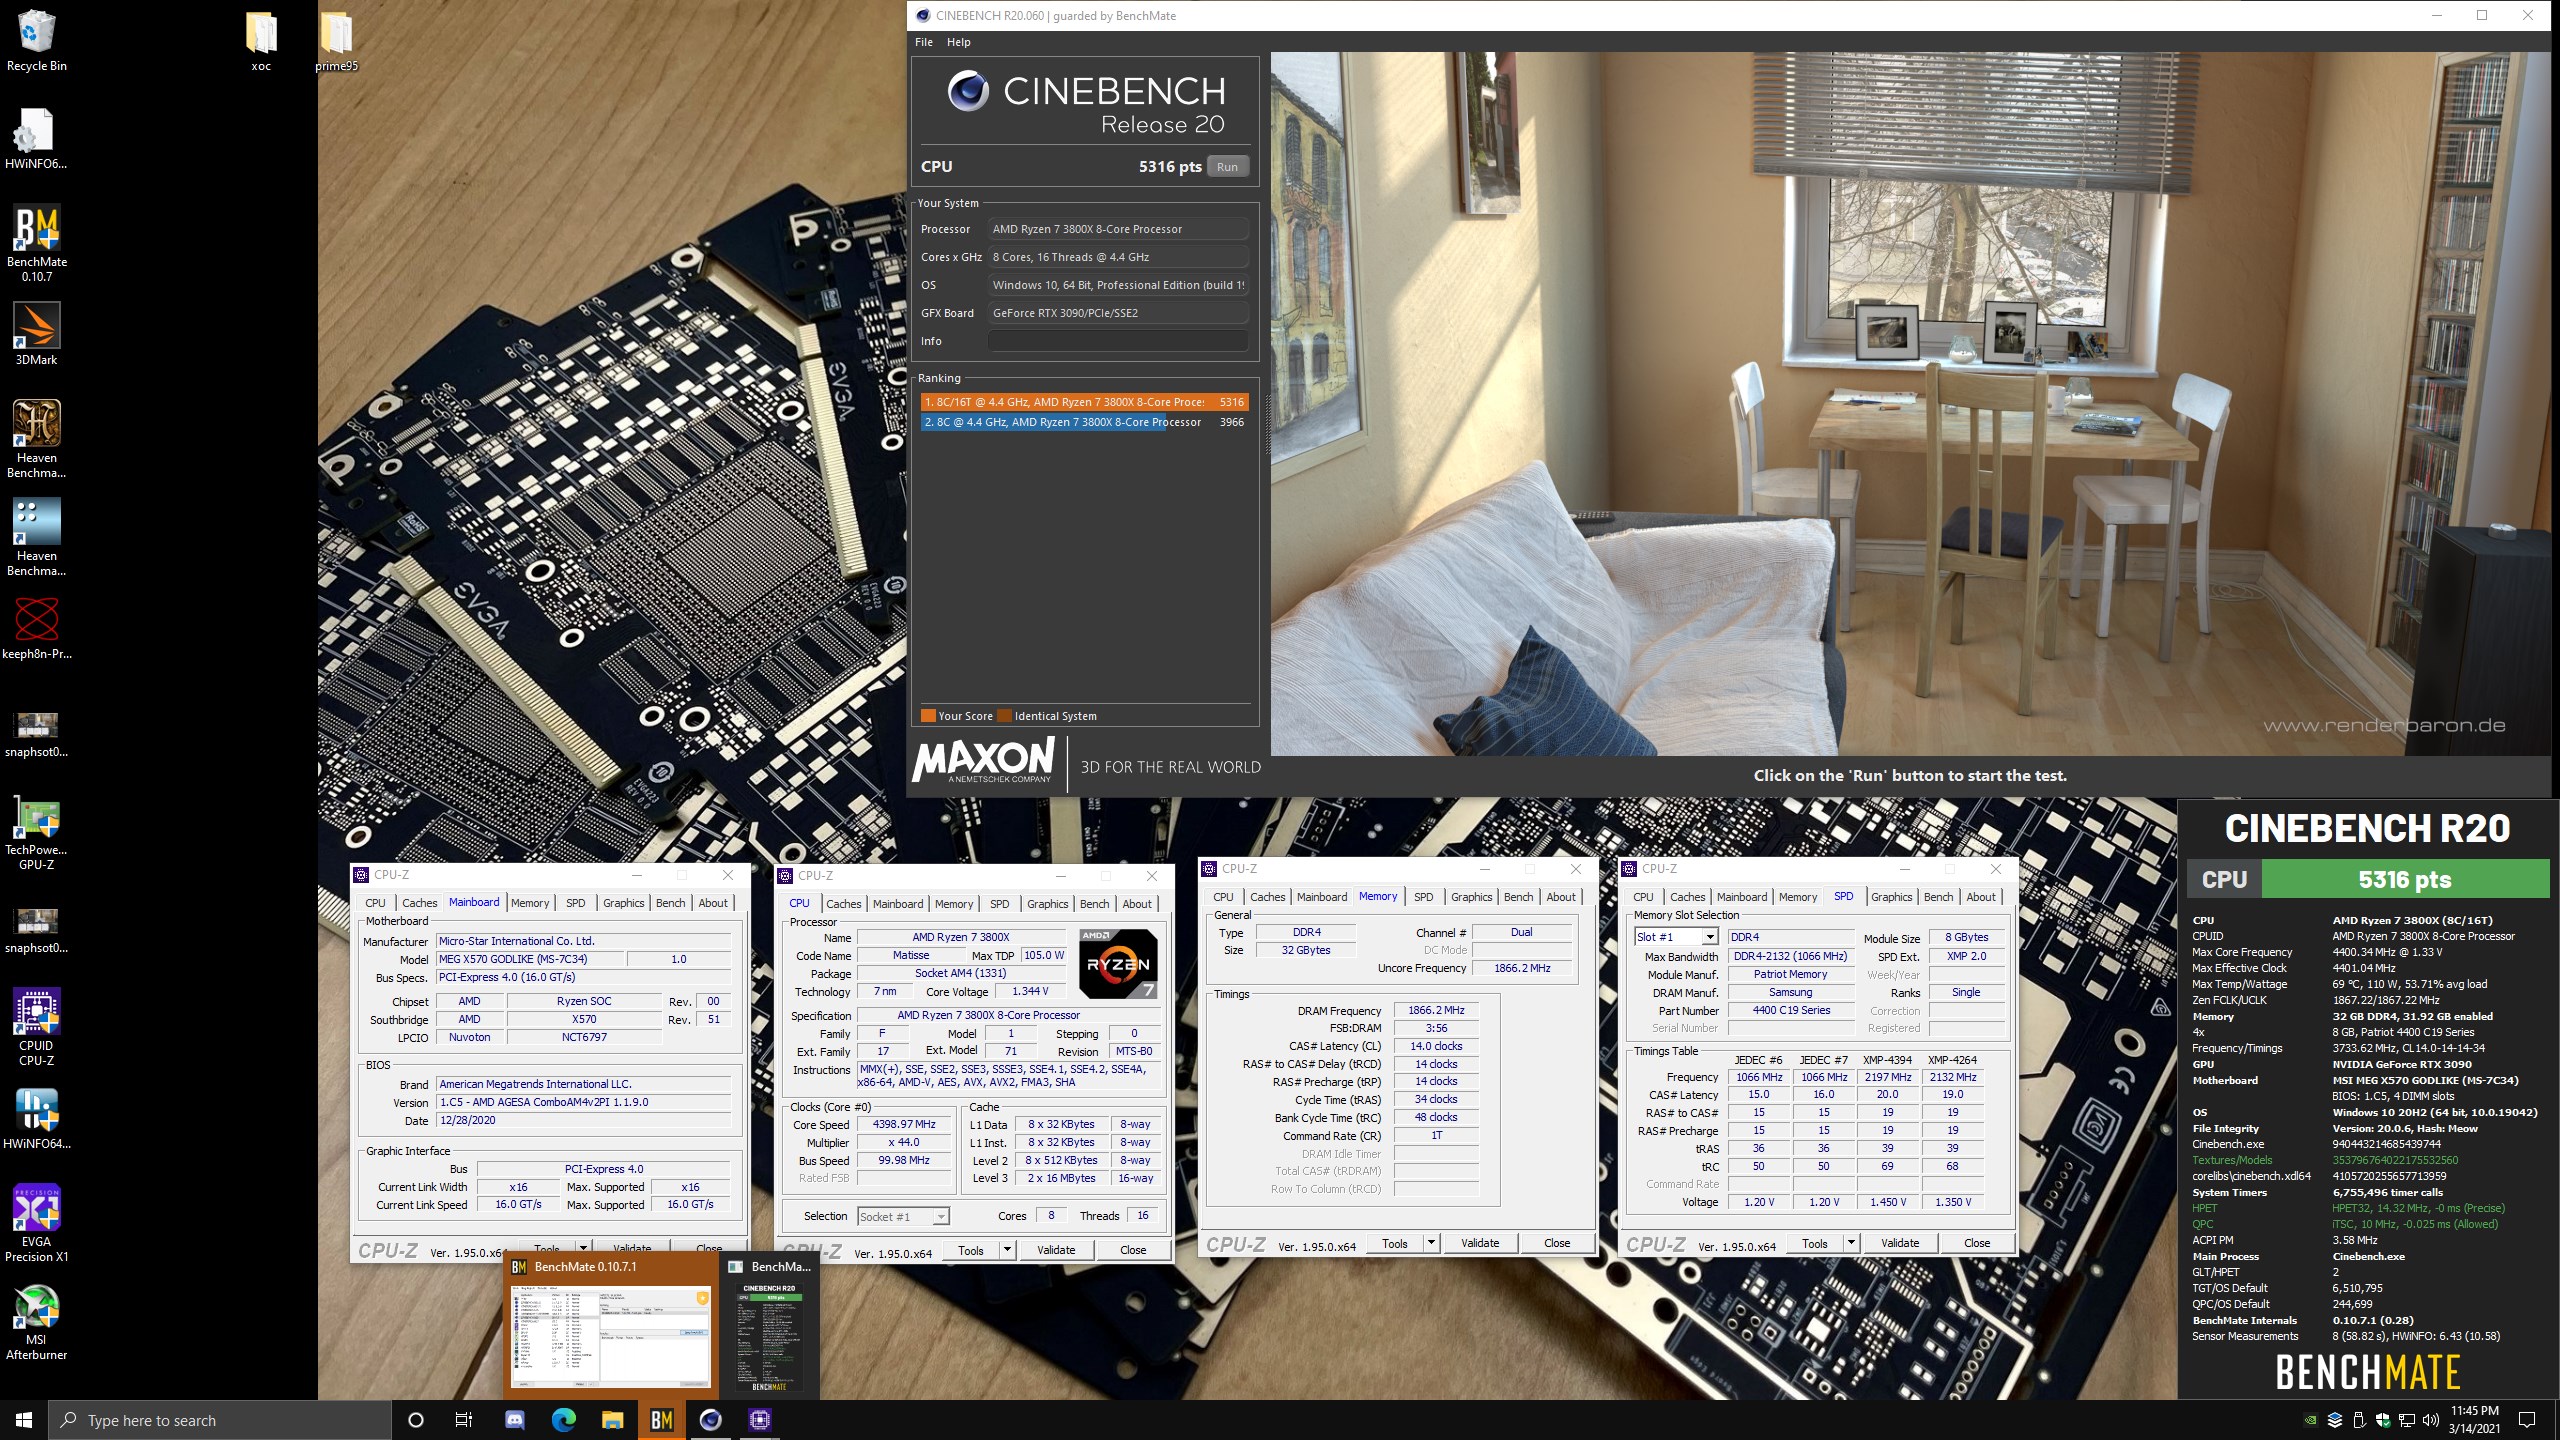Select the BenchMate 0.10.7 desktop shortcut
Screen dimensions: 2560x1440
pyautogui.click(x=36, y=243)
